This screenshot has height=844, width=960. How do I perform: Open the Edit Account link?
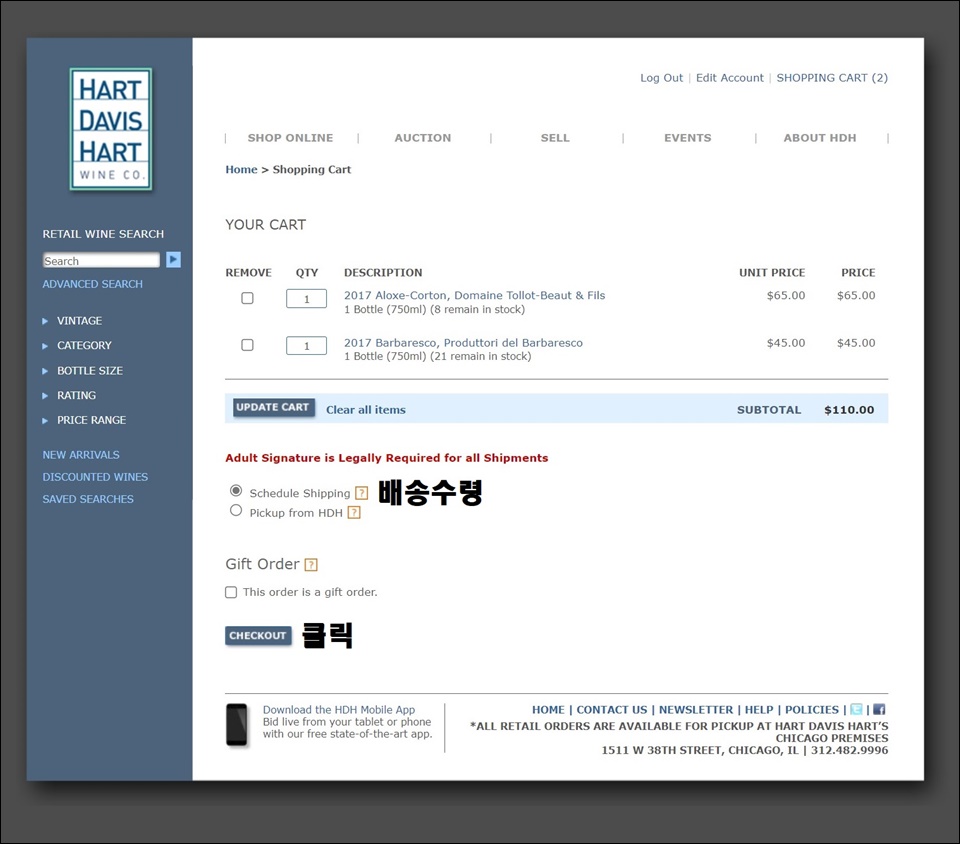coord(730,78)
